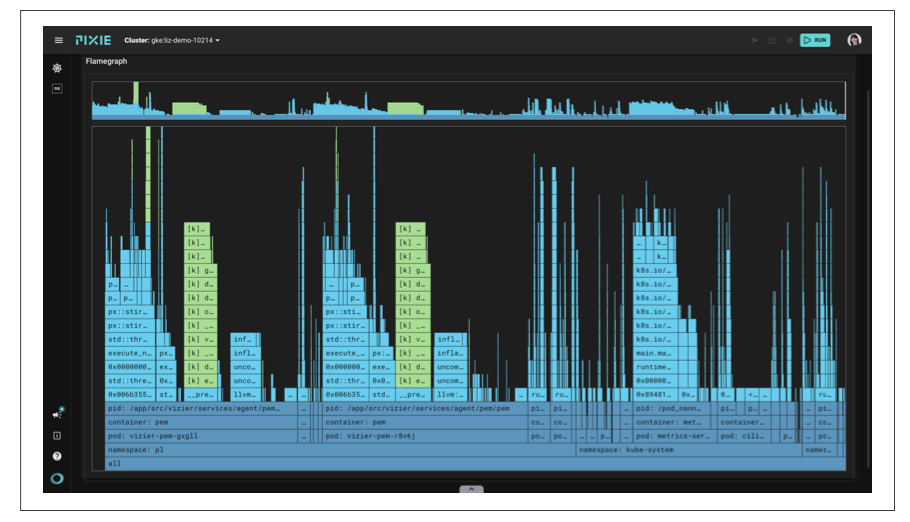Screen dimensions: 910x522
Task: Select the 'names…' namespace frame
Action: coord(821,450)
